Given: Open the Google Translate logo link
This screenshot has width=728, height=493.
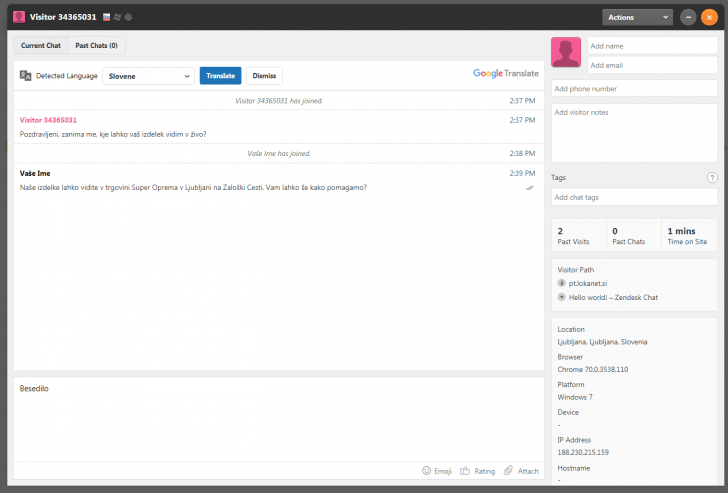Looking at the screenshot, I should click(506, 73).
